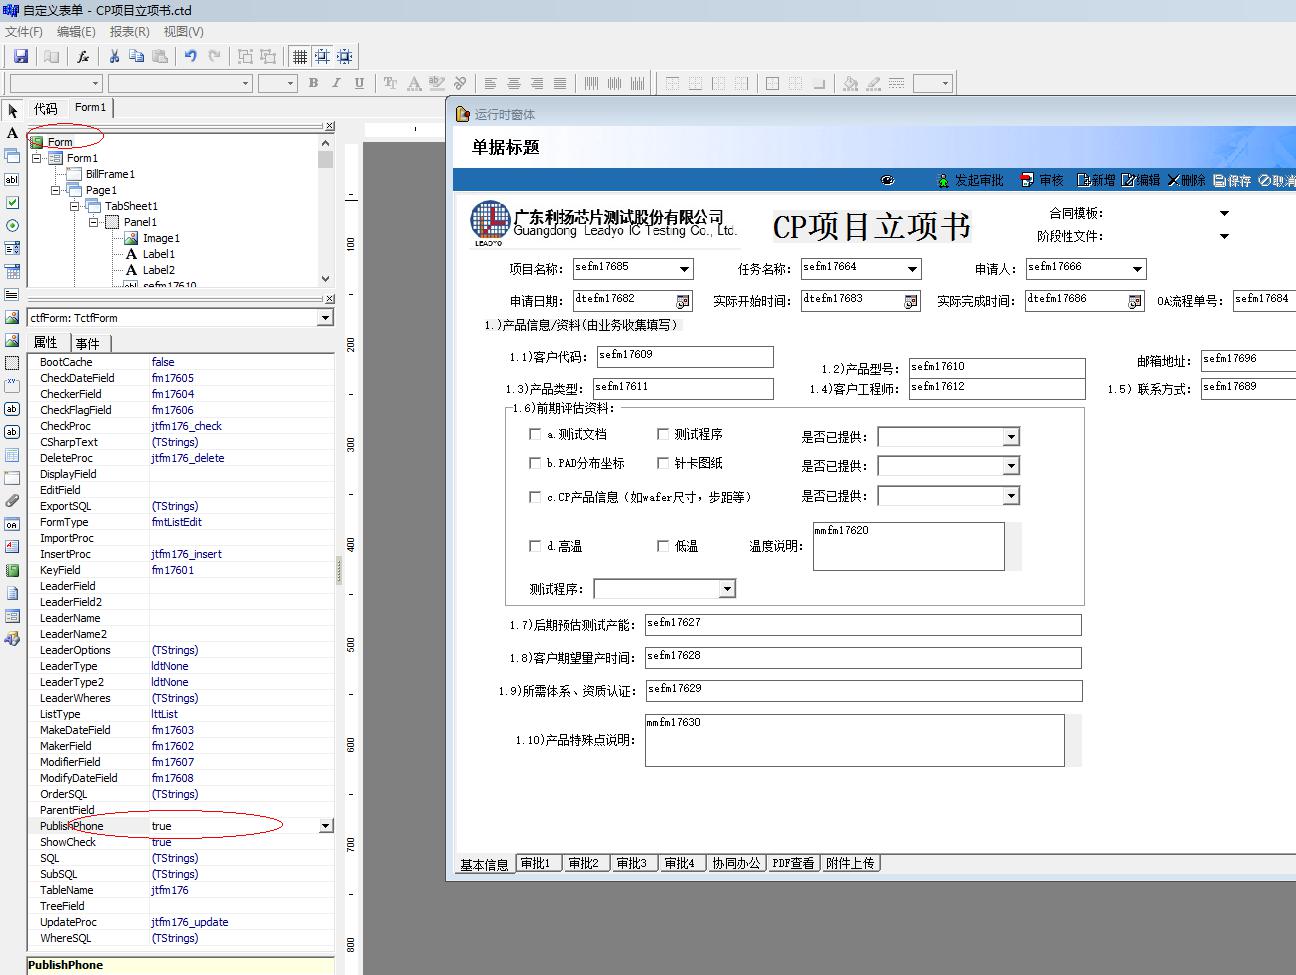Tick the 高温 checkbox
The width and height of the screenshot is (1296, 975).
(535, 546)
